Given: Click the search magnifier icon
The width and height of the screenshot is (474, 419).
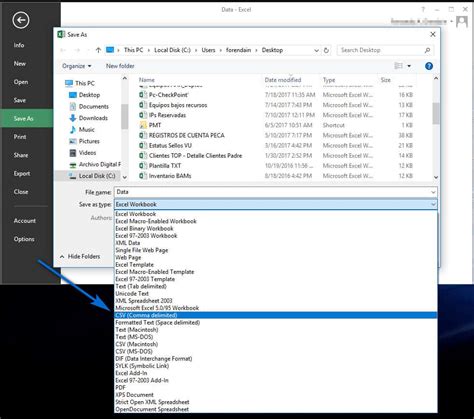Looking at the screenshot, I should (427, 50).
